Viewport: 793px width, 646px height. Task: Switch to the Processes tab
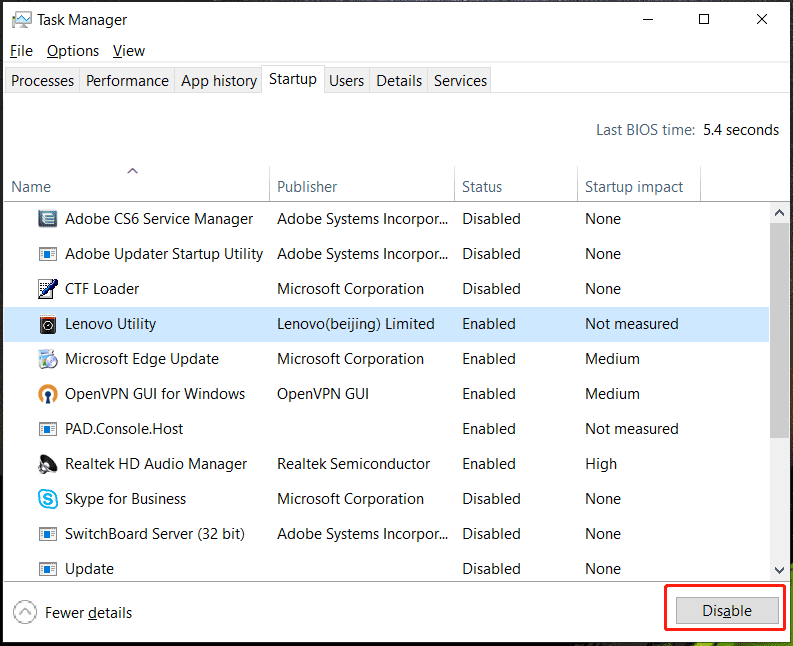pos(42,80)
